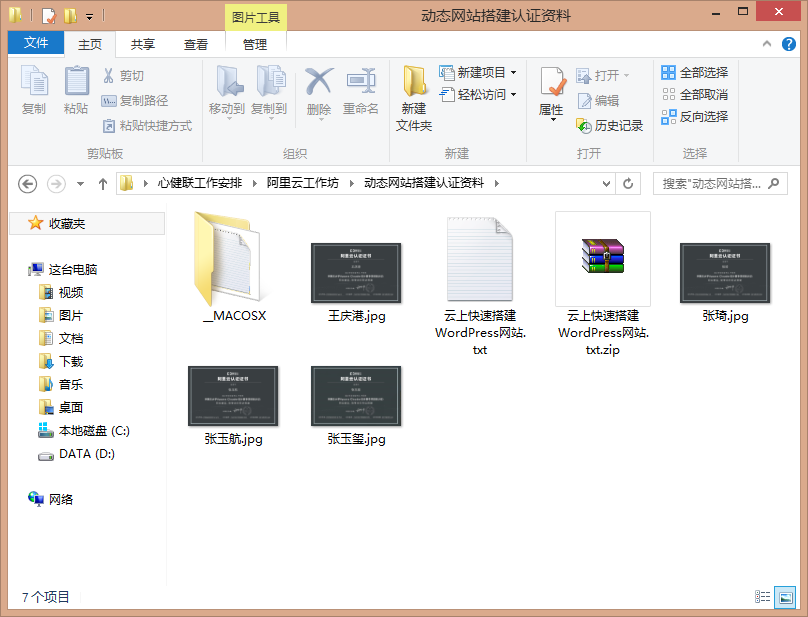
Task: Select the 张琦.jpg image thumbnail
Action: tap(724, 272)
